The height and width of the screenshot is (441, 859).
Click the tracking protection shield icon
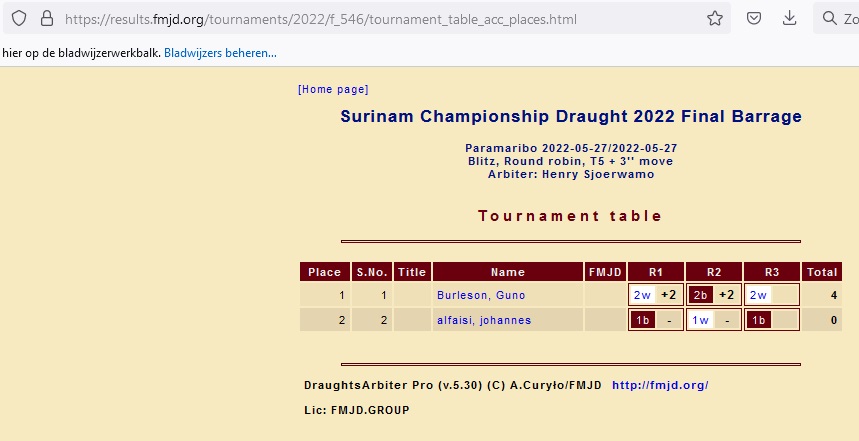tap(19, 19)
